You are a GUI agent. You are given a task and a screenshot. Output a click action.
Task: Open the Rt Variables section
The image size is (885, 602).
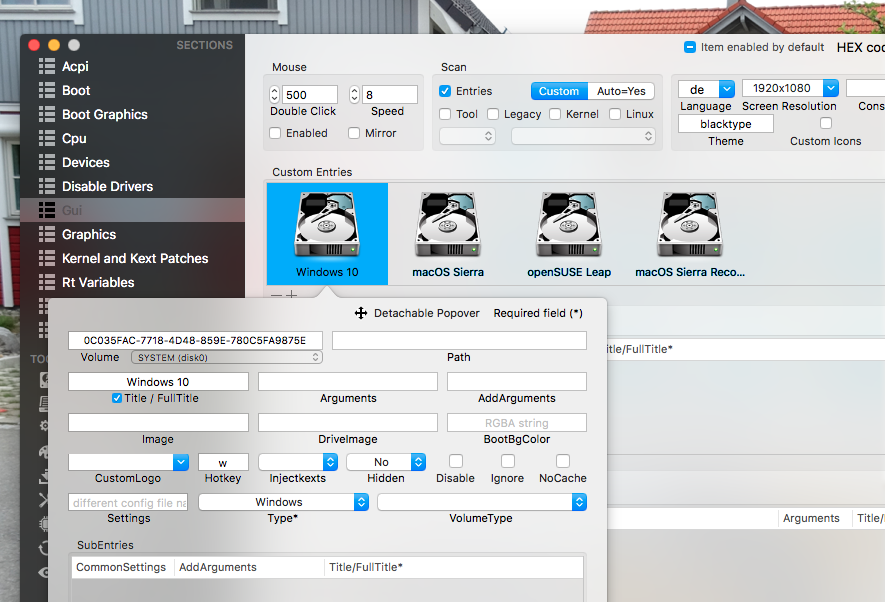tap(133, 282)
